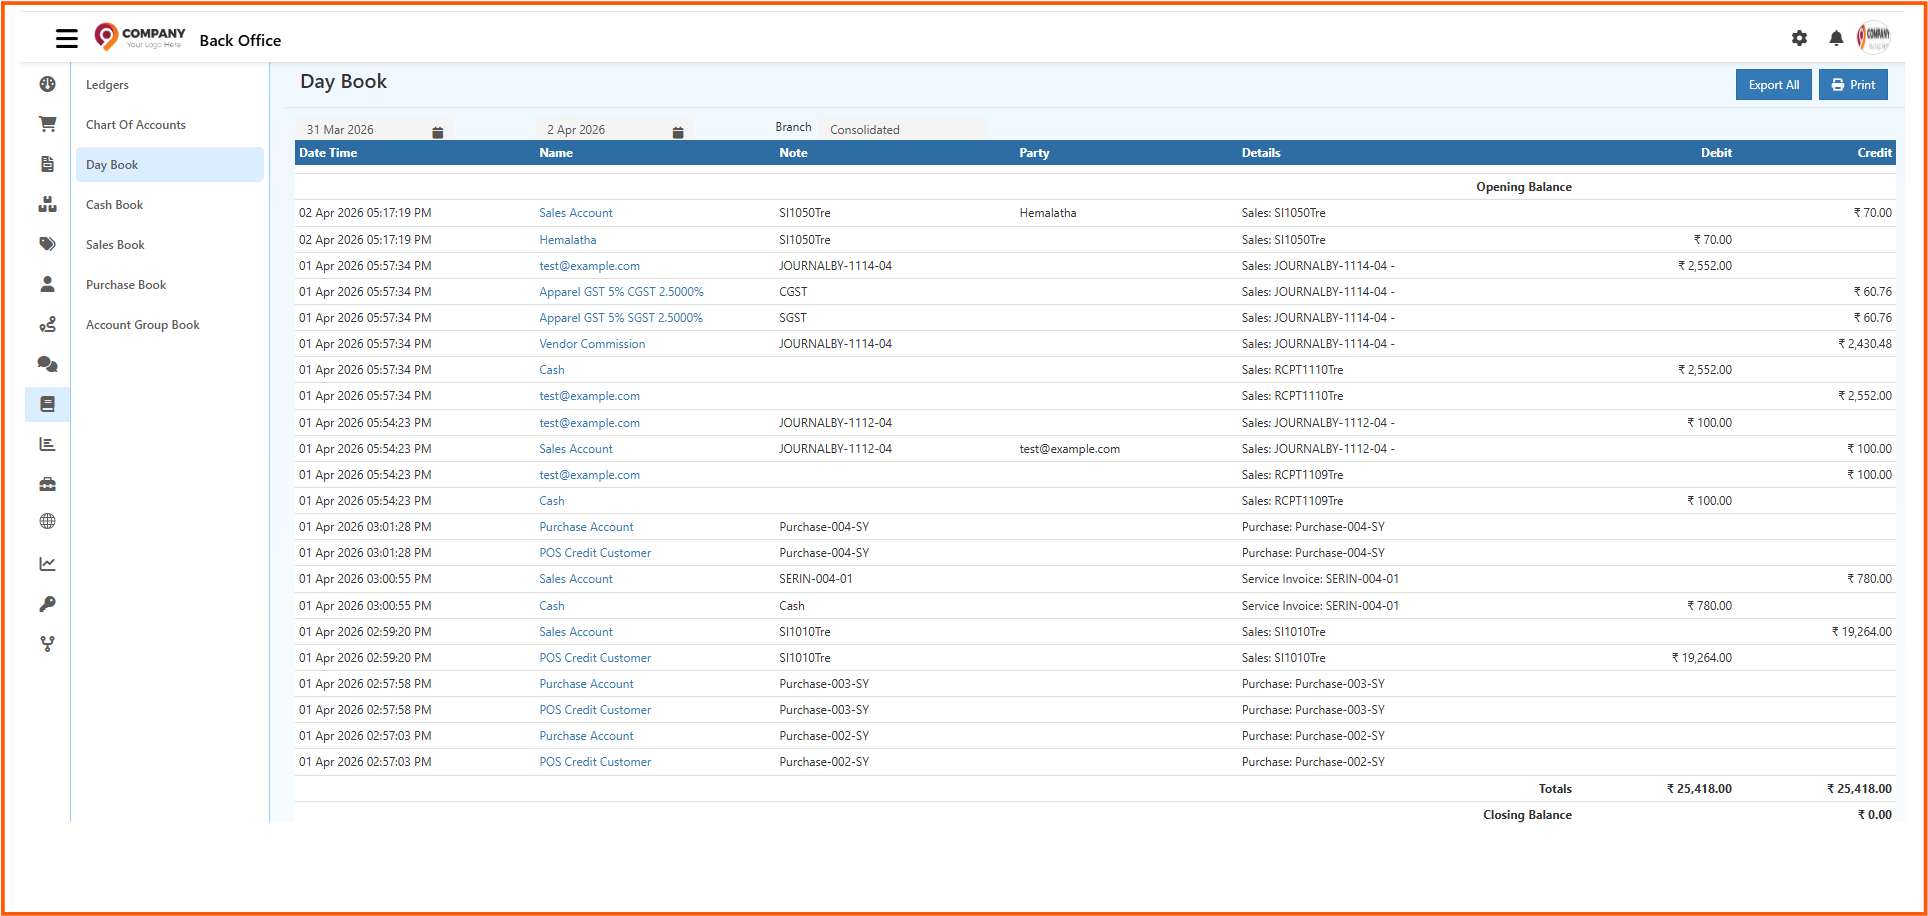This screenshot has width=1928, height=916.
Task: Open the Vendor Commission ledger link
Action: click(x=592, y=344)
